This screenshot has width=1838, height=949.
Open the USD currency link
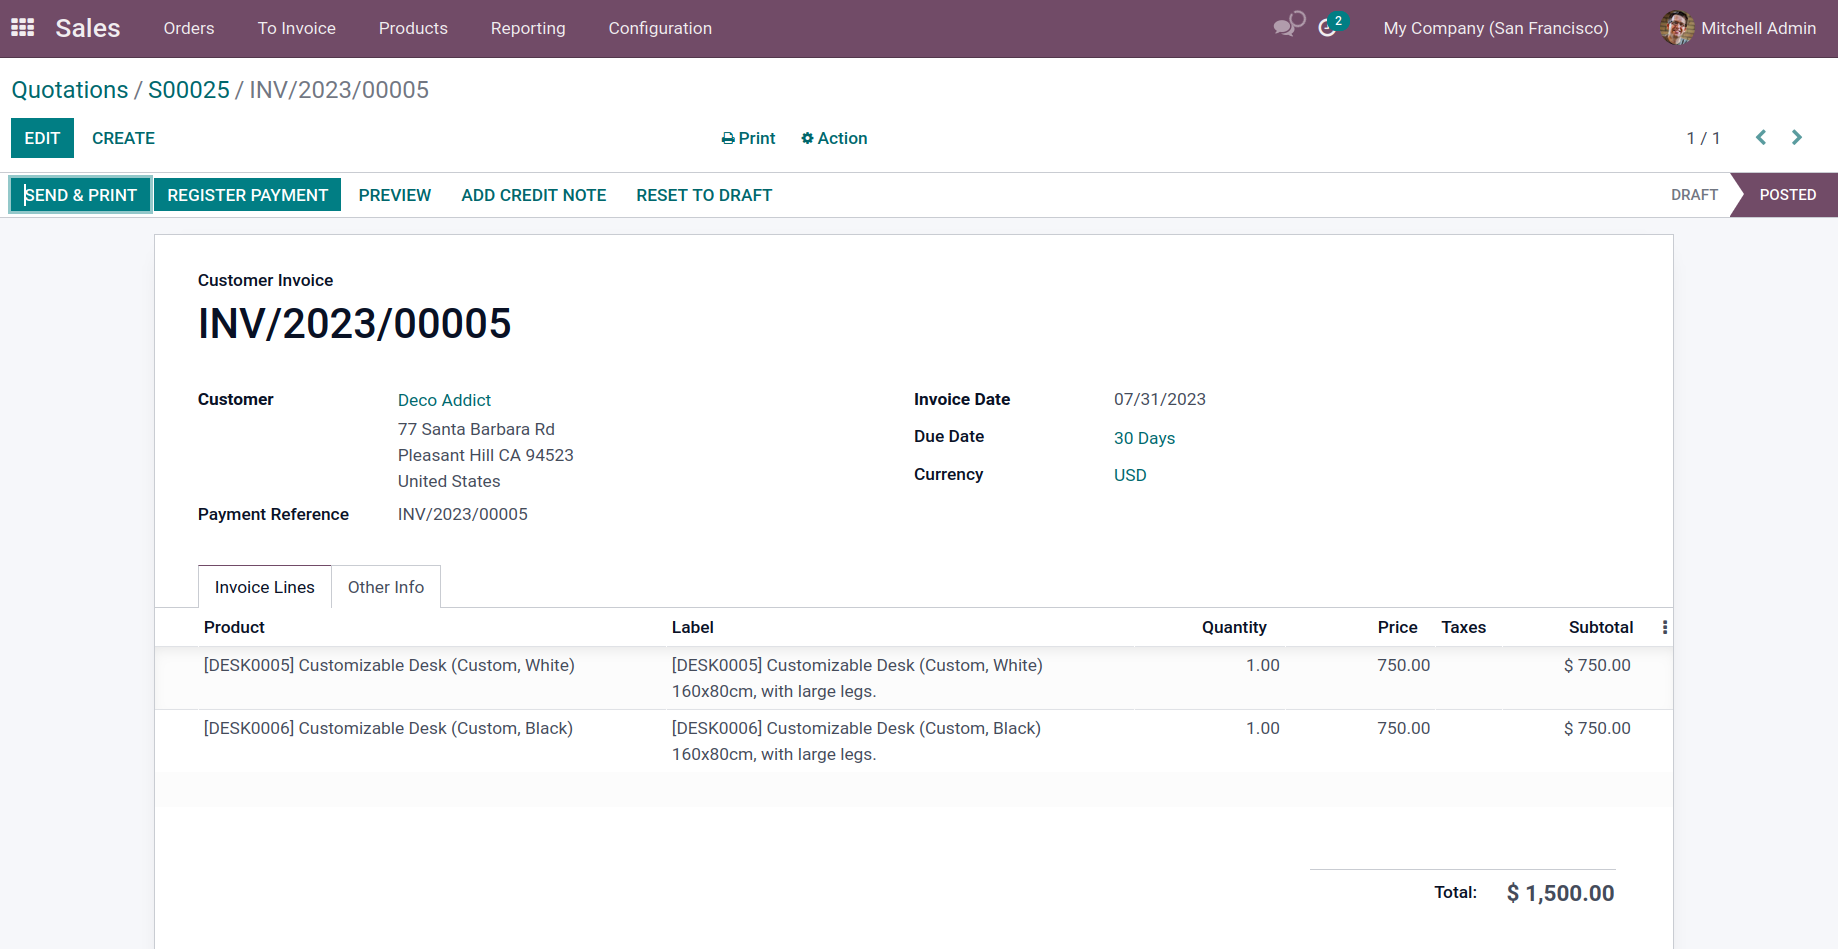click(1130, 475)
